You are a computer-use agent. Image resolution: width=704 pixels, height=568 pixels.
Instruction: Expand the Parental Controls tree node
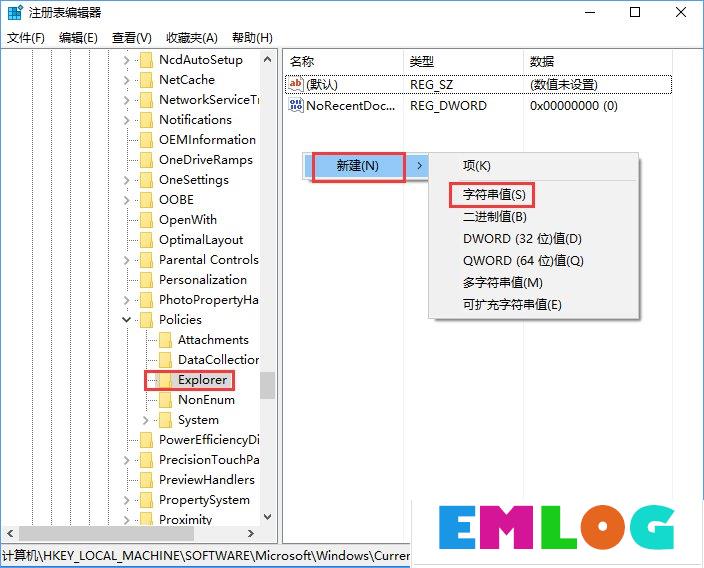click(127, 260)
